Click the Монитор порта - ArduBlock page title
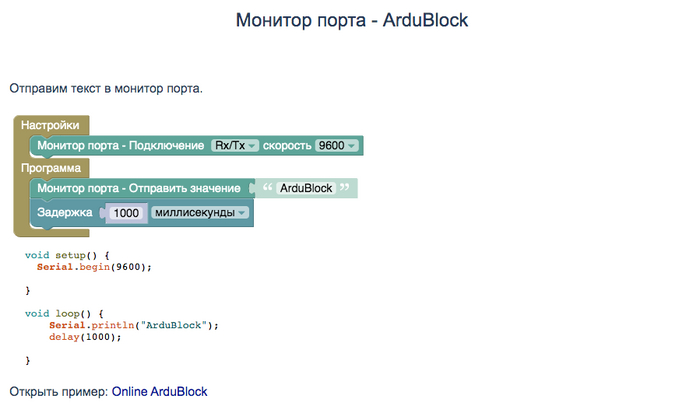This screenshot has width=700, height=406. click(352, 20)
